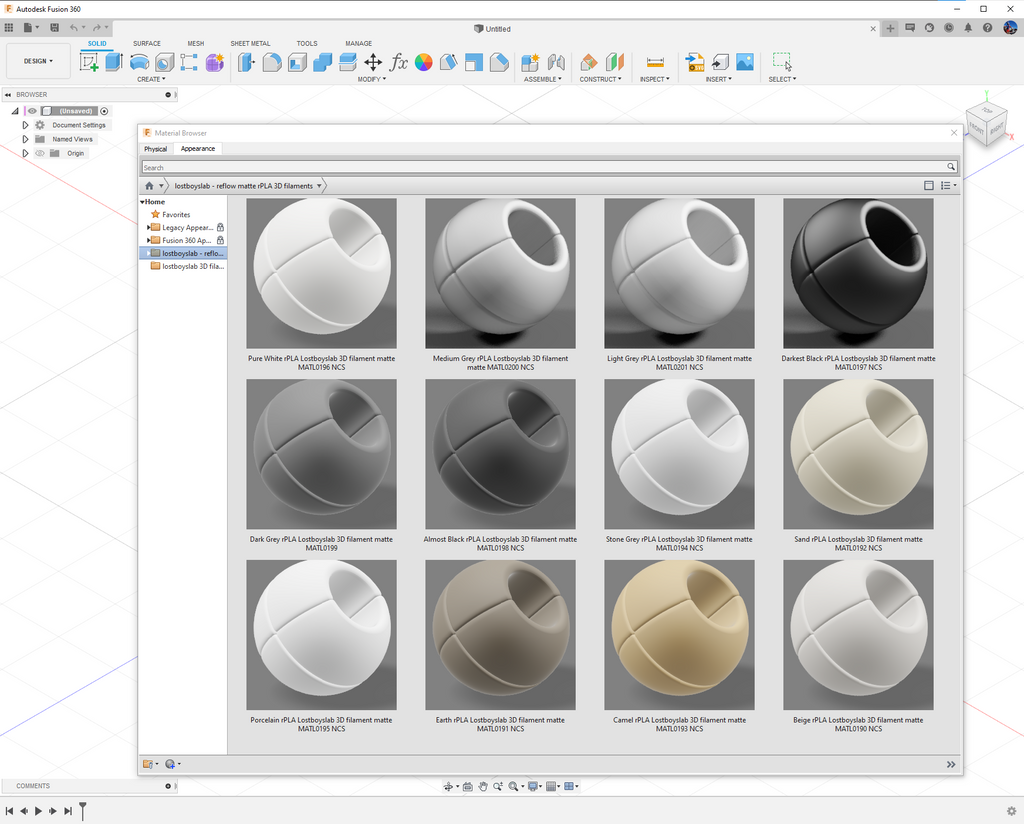
Task: Select the Revolve tool
Action: [139, 62]
